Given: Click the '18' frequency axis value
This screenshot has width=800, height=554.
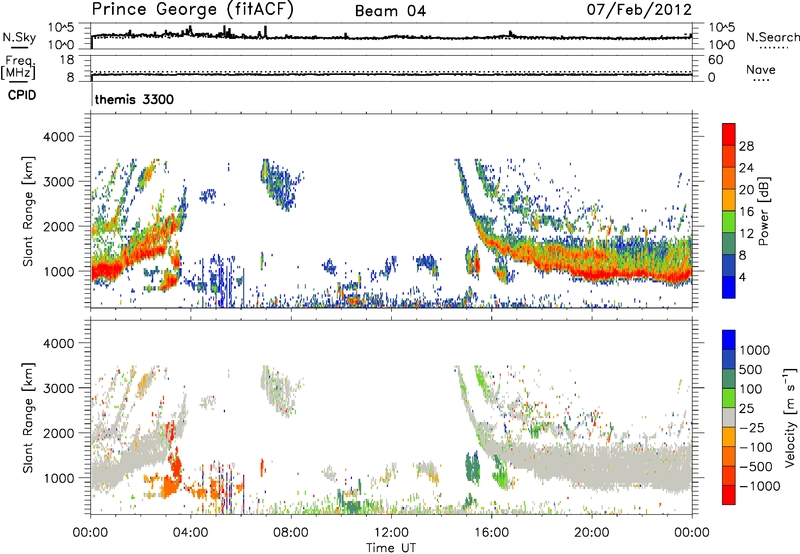Looking at the screenshot, I should (x=67, y=60).
